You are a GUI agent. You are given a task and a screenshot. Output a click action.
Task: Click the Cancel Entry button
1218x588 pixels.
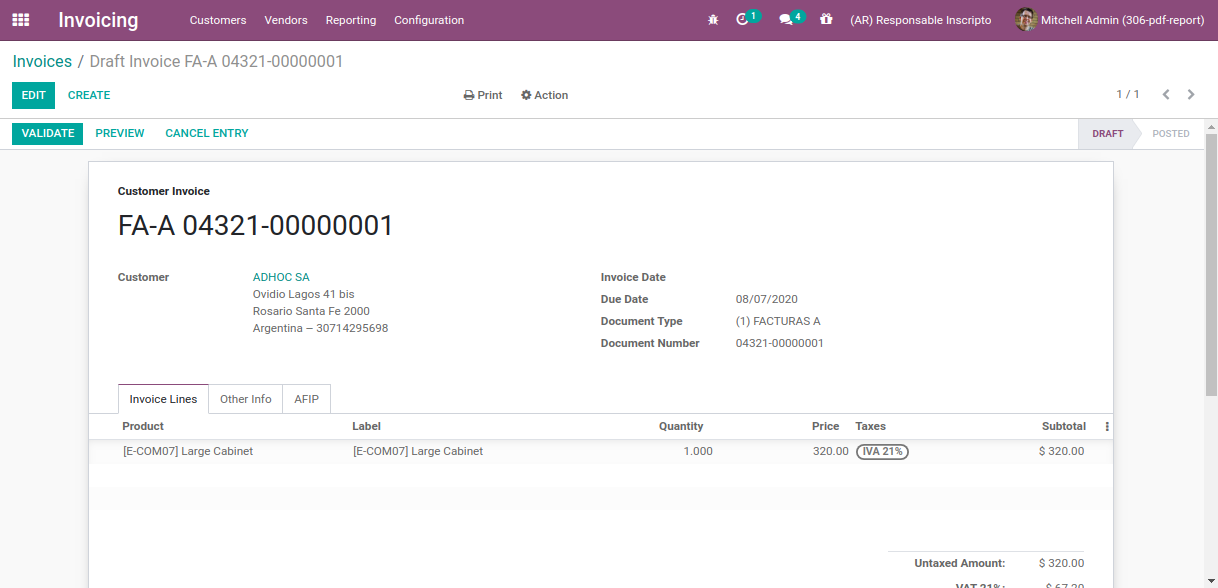[x=207, y=134]
